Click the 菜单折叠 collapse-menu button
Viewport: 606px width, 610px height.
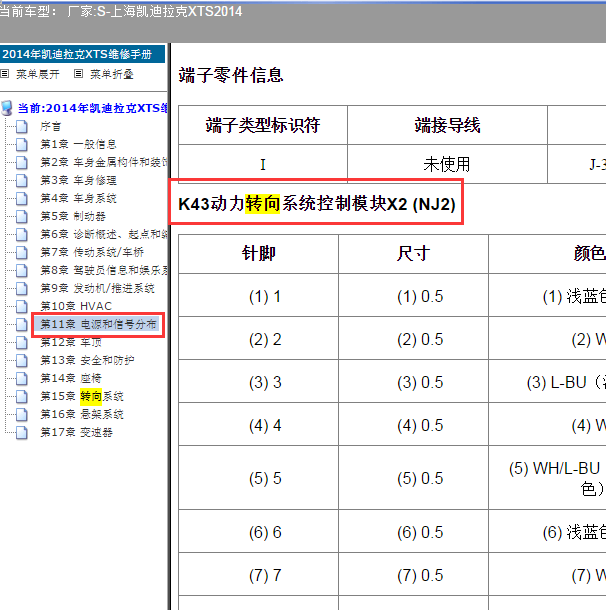[104, 74]
